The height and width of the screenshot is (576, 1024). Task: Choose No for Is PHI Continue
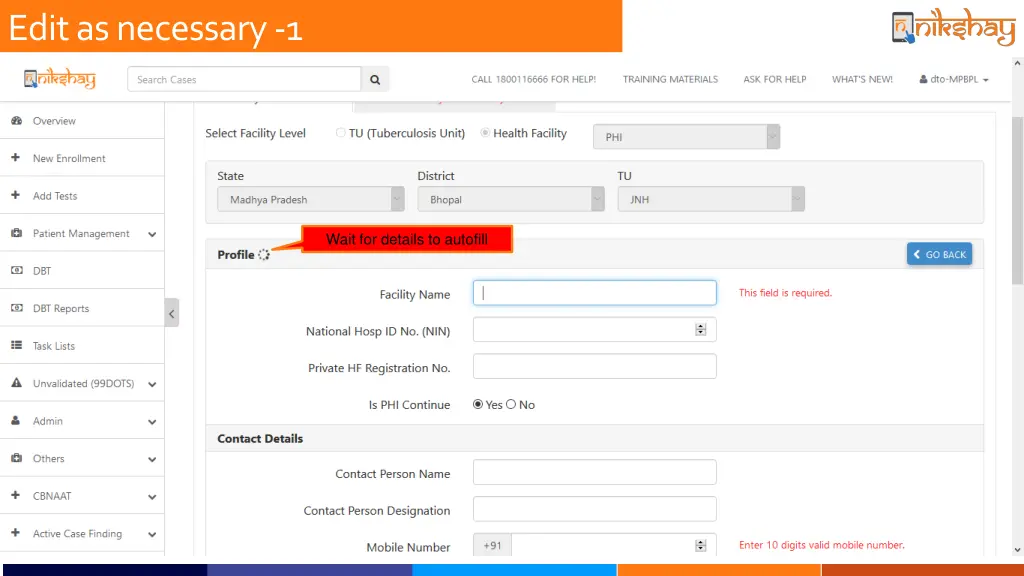(x=511, y=405)
